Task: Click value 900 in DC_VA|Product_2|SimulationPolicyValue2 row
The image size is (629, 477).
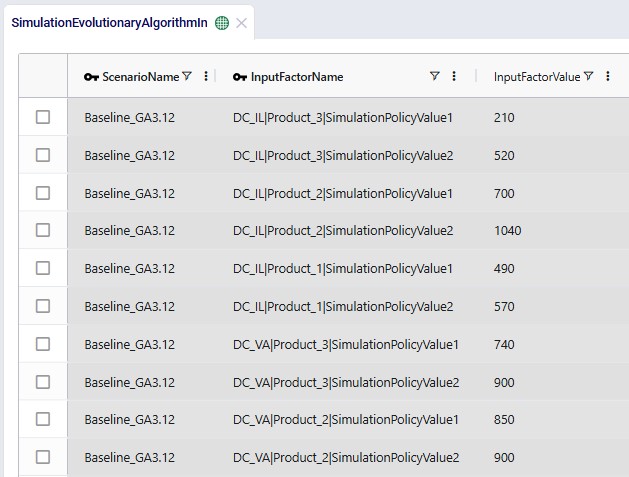Action: pos(504,457)
